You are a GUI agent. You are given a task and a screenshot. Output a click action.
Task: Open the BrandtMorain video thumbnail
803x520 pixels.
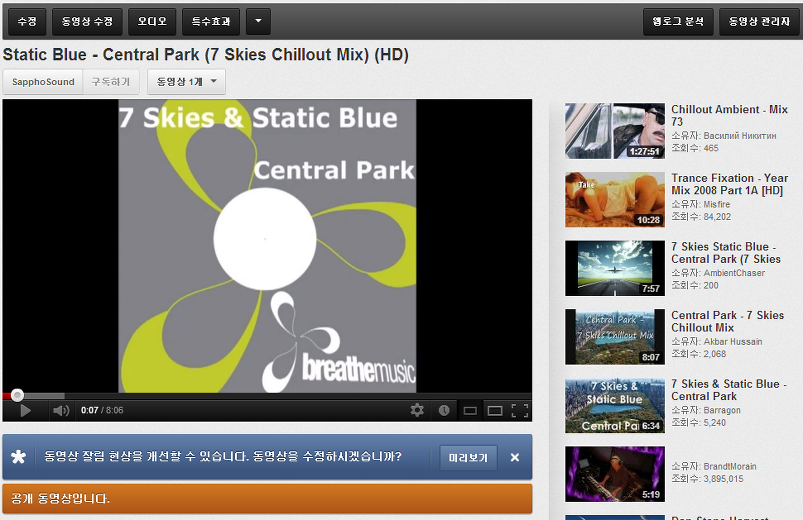click(x=615, y=474)
